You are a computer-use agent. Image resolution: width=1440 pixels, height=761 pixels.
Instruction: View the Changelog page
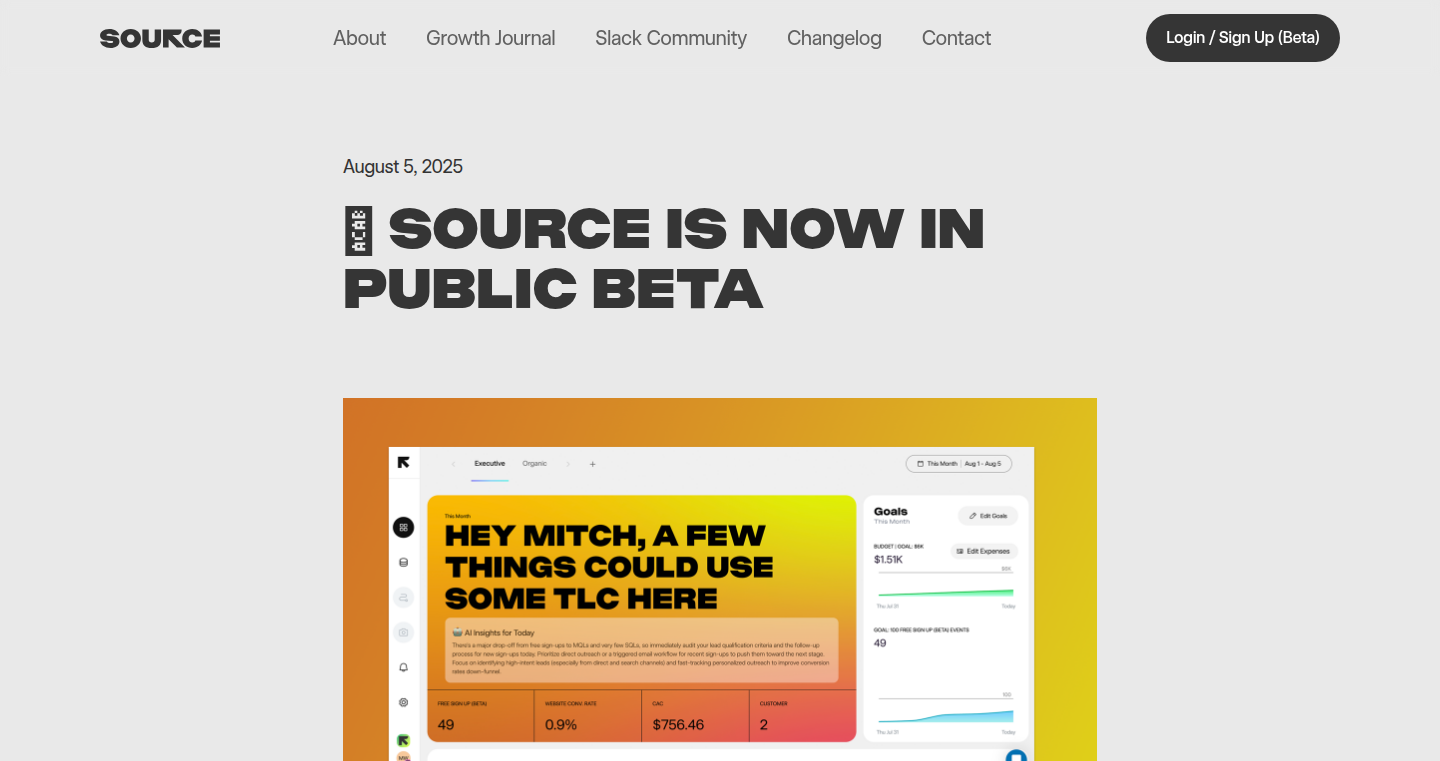pos(834,38)
